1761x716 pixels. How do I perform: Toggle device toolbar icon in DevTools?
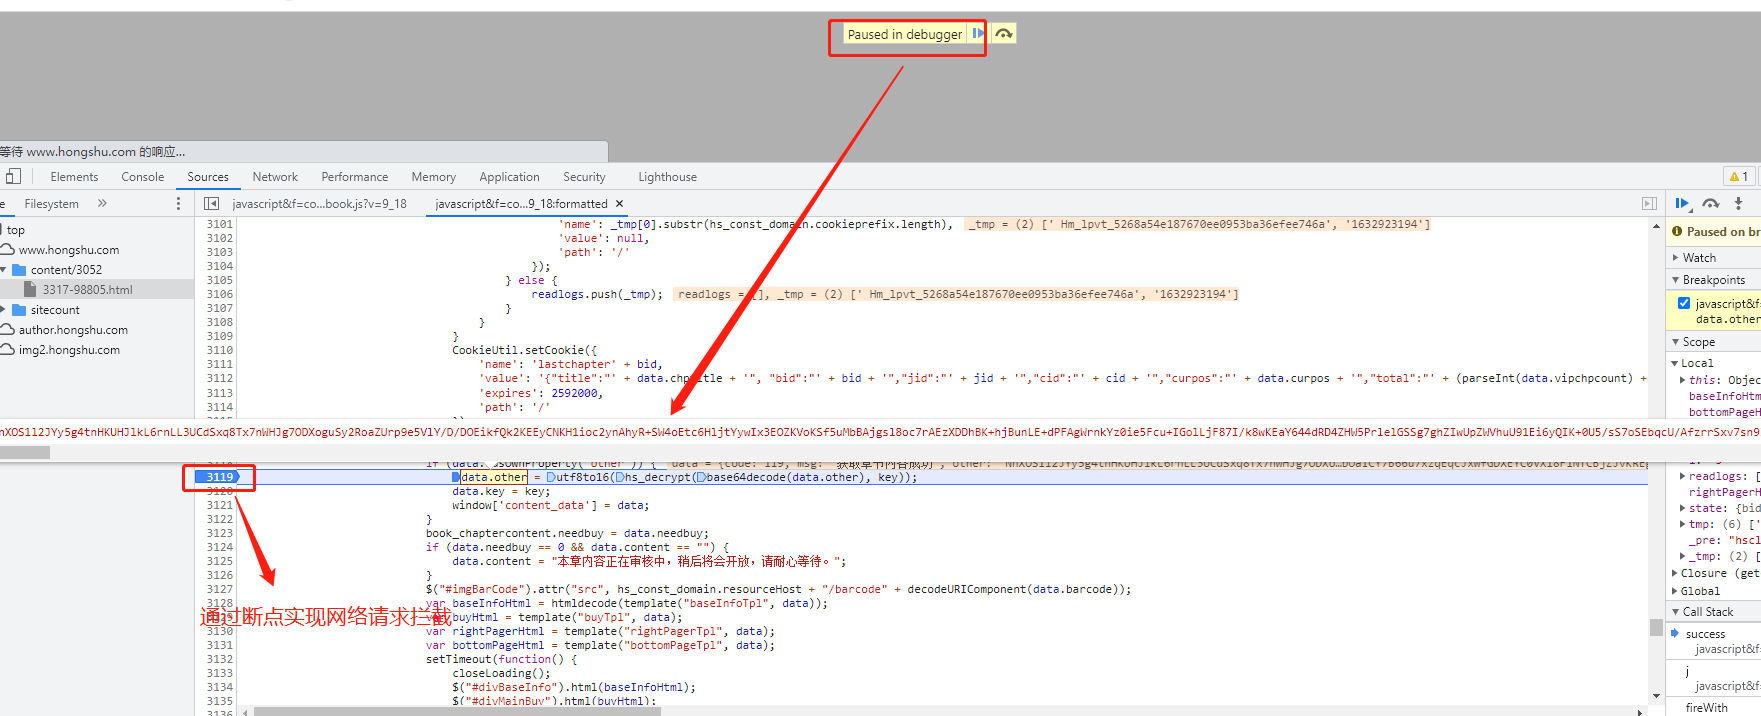[13, 177]
